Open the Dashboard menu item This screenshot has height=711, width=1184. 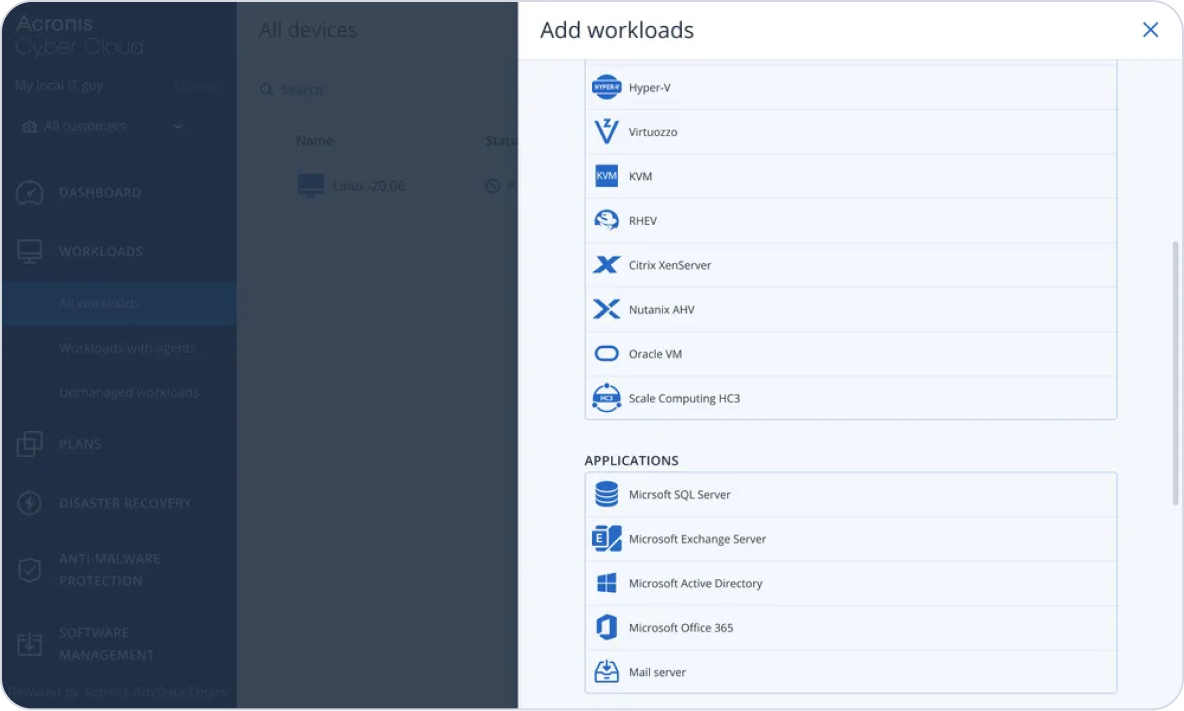coord(100,193)
